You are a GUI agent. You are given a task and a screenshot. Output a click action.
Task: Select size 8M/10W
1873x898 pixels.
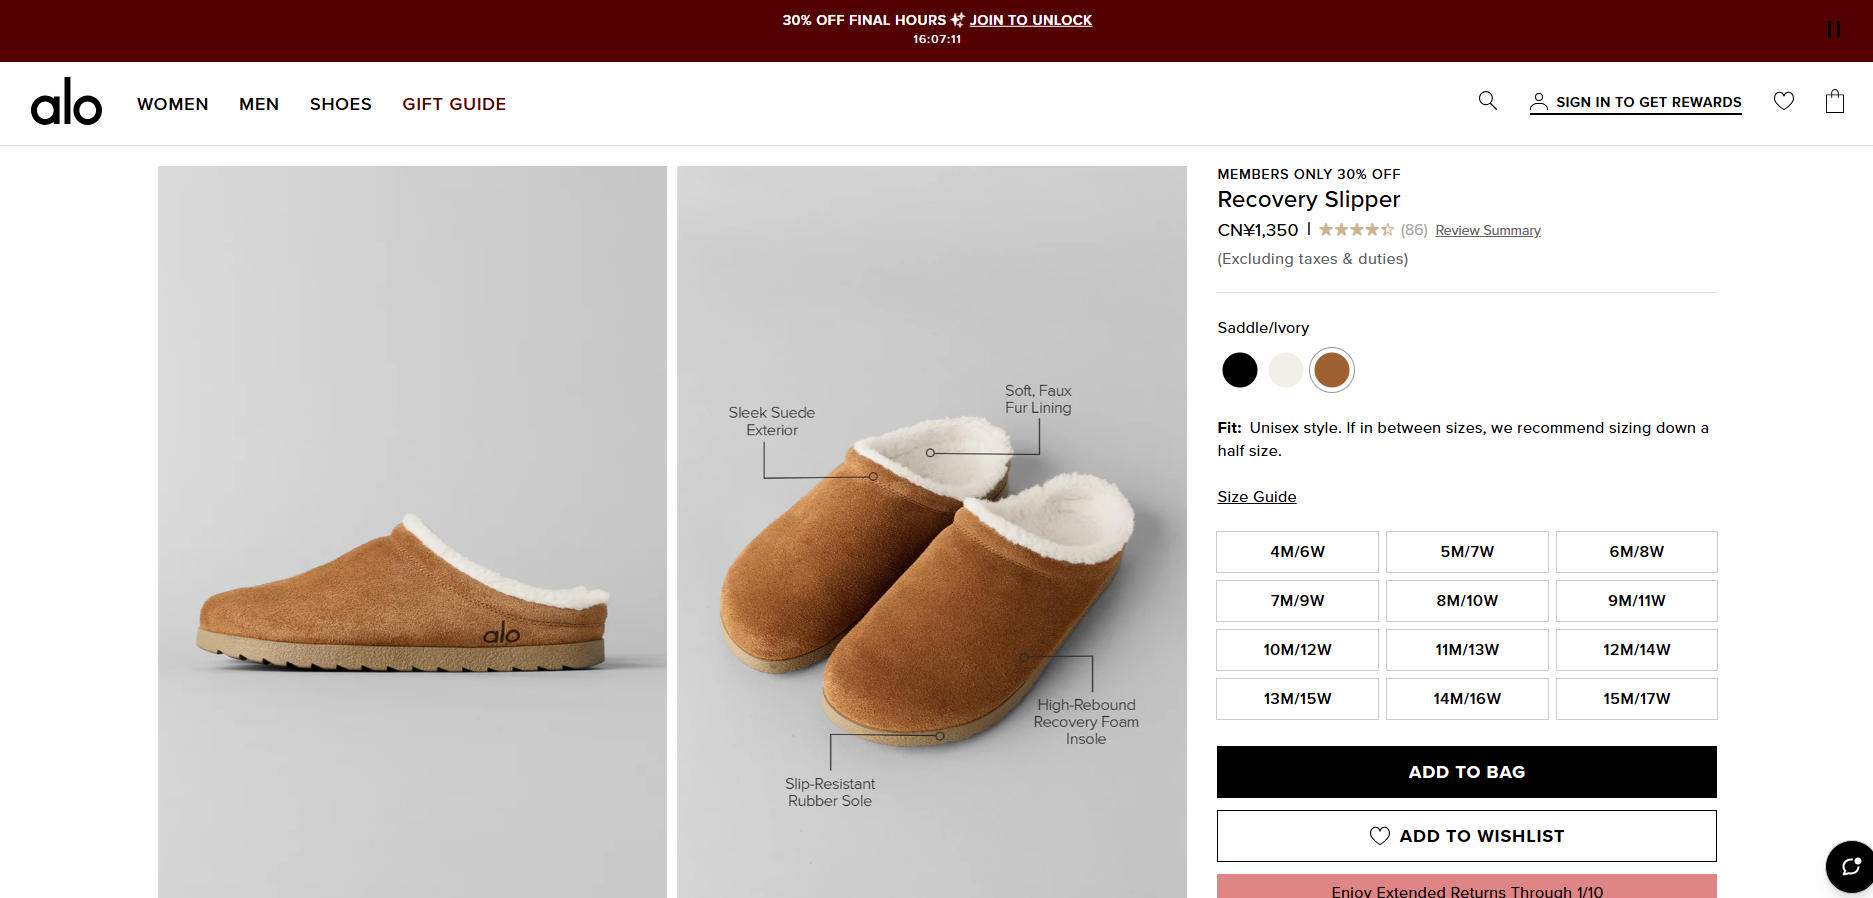1466,601
